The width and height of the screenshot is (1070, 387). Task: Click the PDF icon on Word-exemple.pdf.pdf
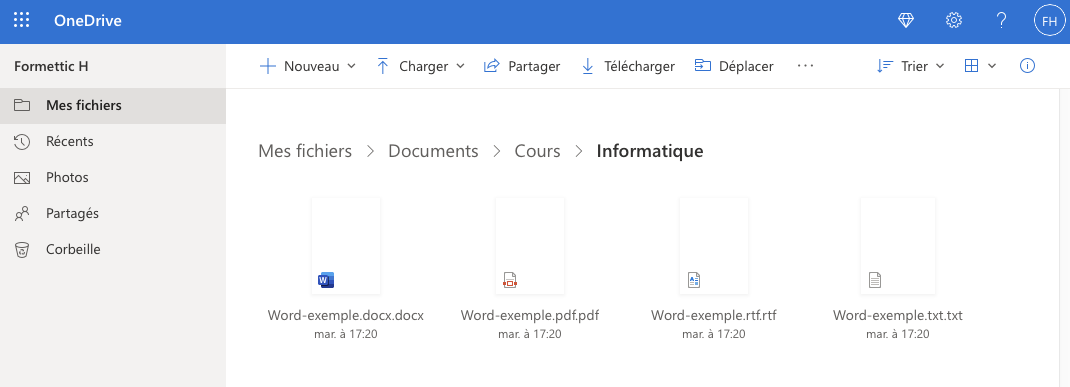click(510, 280)
